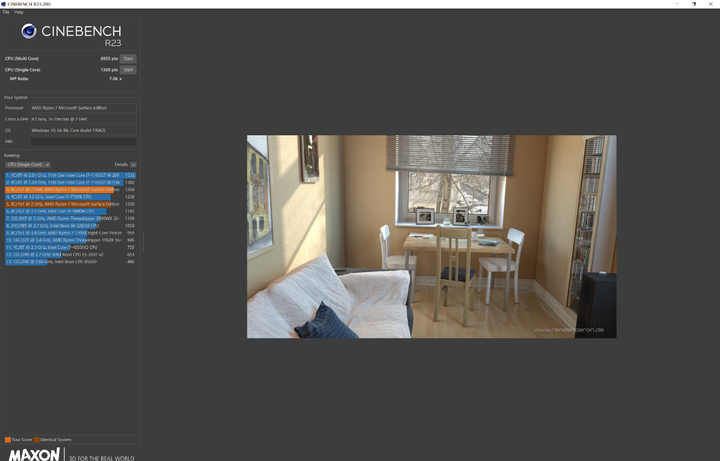The height and width of the screenshot is (461, 720).
Task: Select ranking row 5 AMD Ryzen 7 Surface Edition
Action: [70, 204]
